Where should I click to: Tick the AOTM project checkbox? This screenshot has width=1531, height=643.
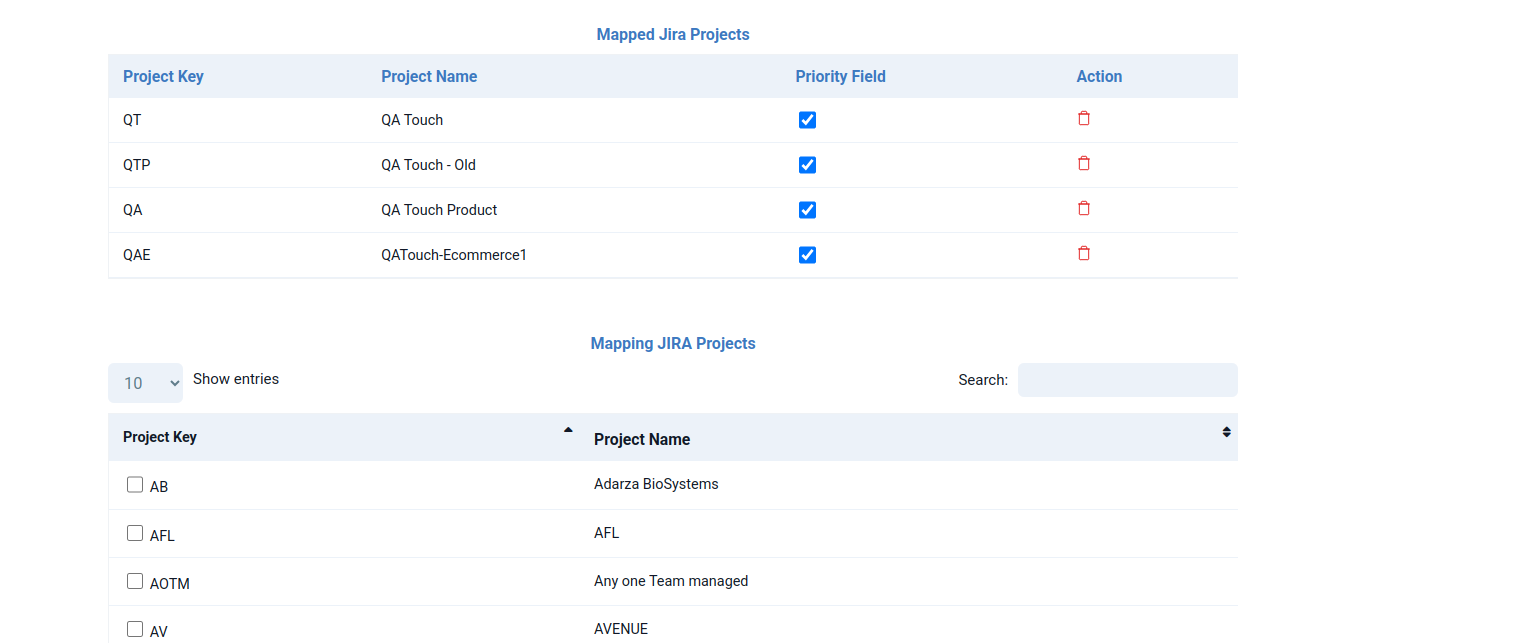(x=135, y=581)
